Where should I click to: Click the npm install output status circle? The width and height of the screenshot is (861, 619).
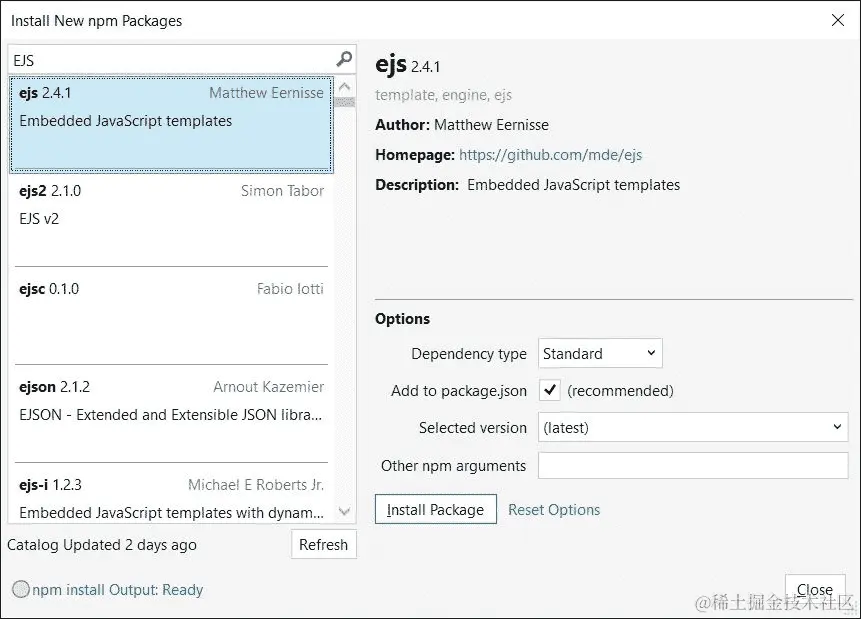pyautogui.click(x=20, y=589)
